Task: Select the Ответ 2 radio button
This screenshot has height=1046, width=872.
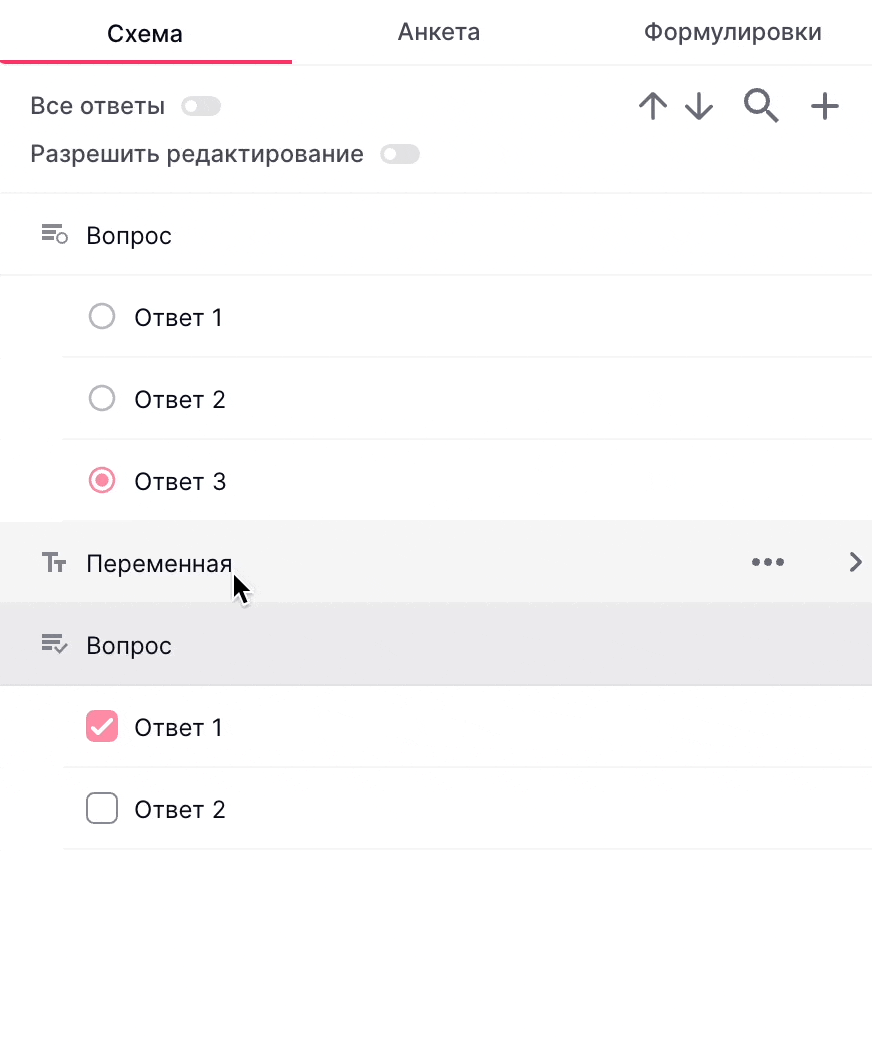Action: [102, 399]
